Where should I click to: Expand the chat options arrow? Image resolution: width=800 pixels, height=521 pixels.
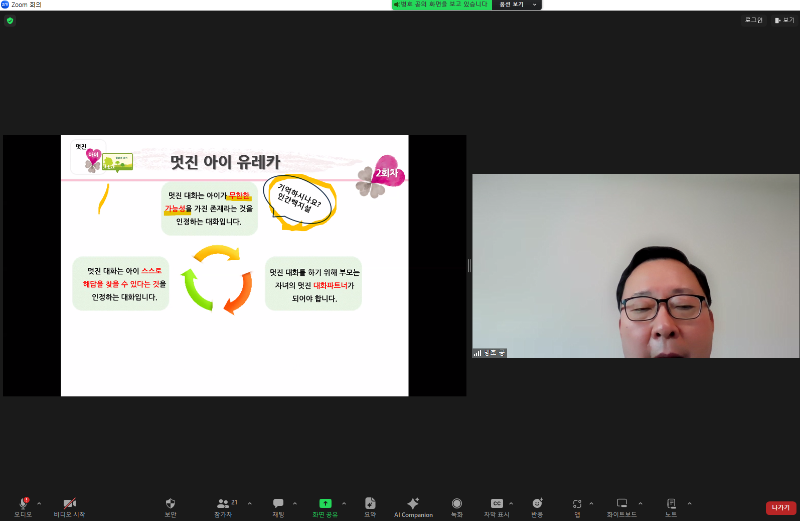(x=295, y=504)
